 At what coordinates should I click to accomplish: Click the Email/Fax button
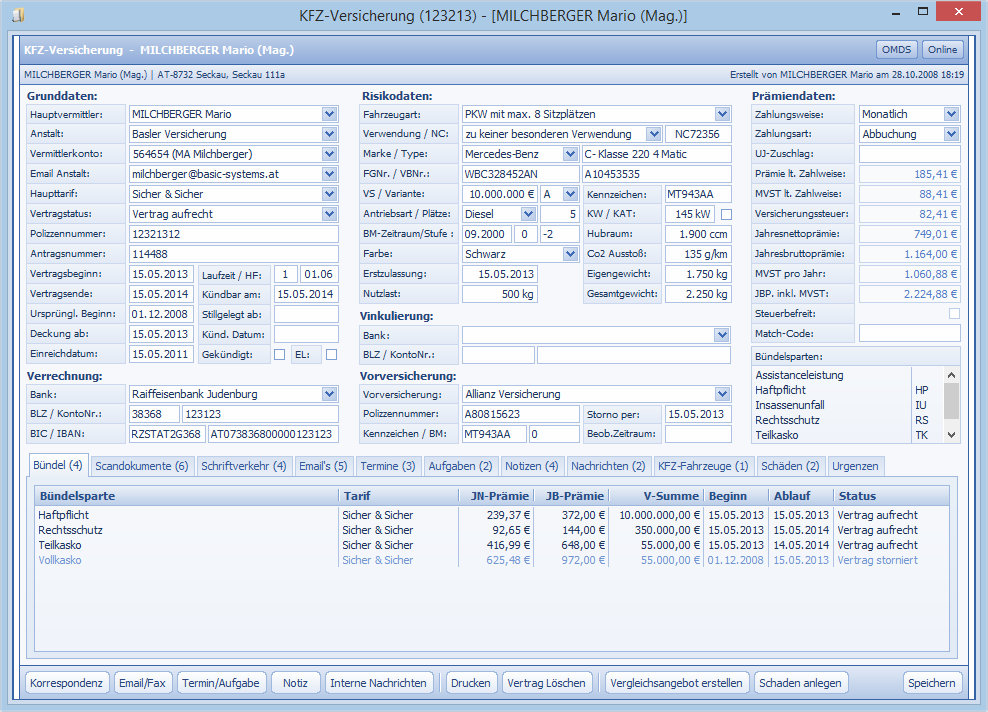tap(142, 683)
